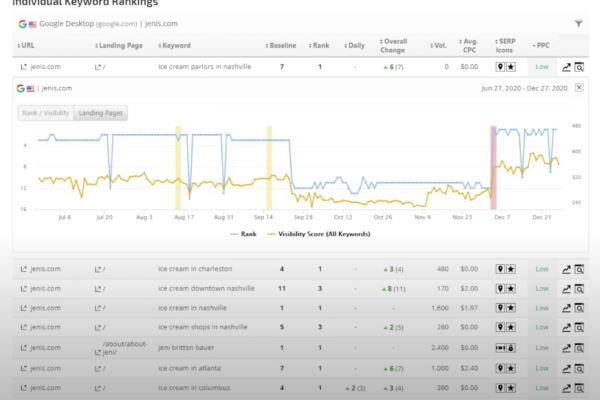Sort table by Avg. CPC column
600x400 pixels.
[468, 46]
